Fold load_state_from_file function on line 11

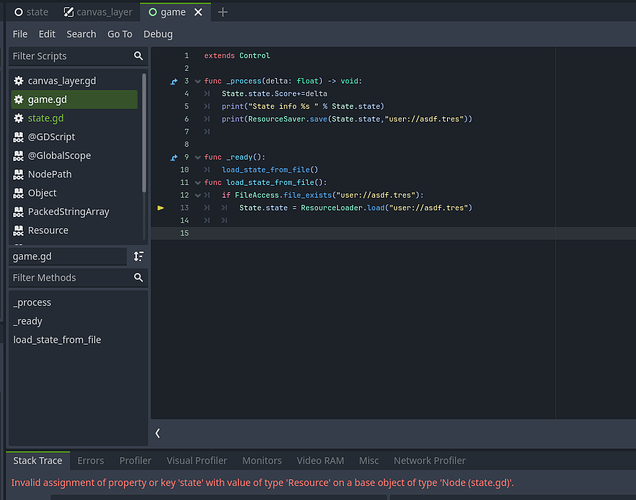coord(198,182)
